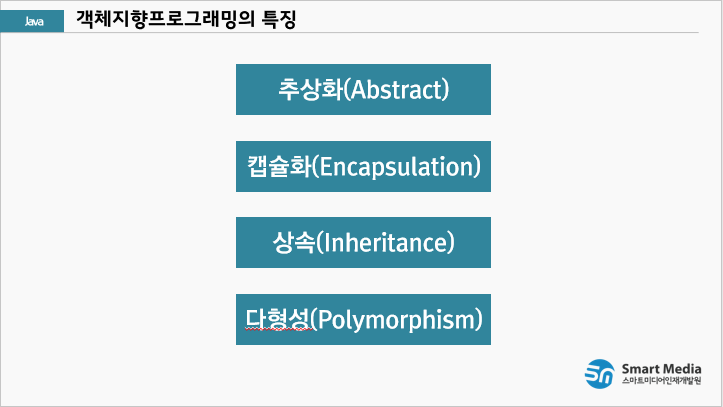Click the word Encapsulation in the second box

point(397,166)
